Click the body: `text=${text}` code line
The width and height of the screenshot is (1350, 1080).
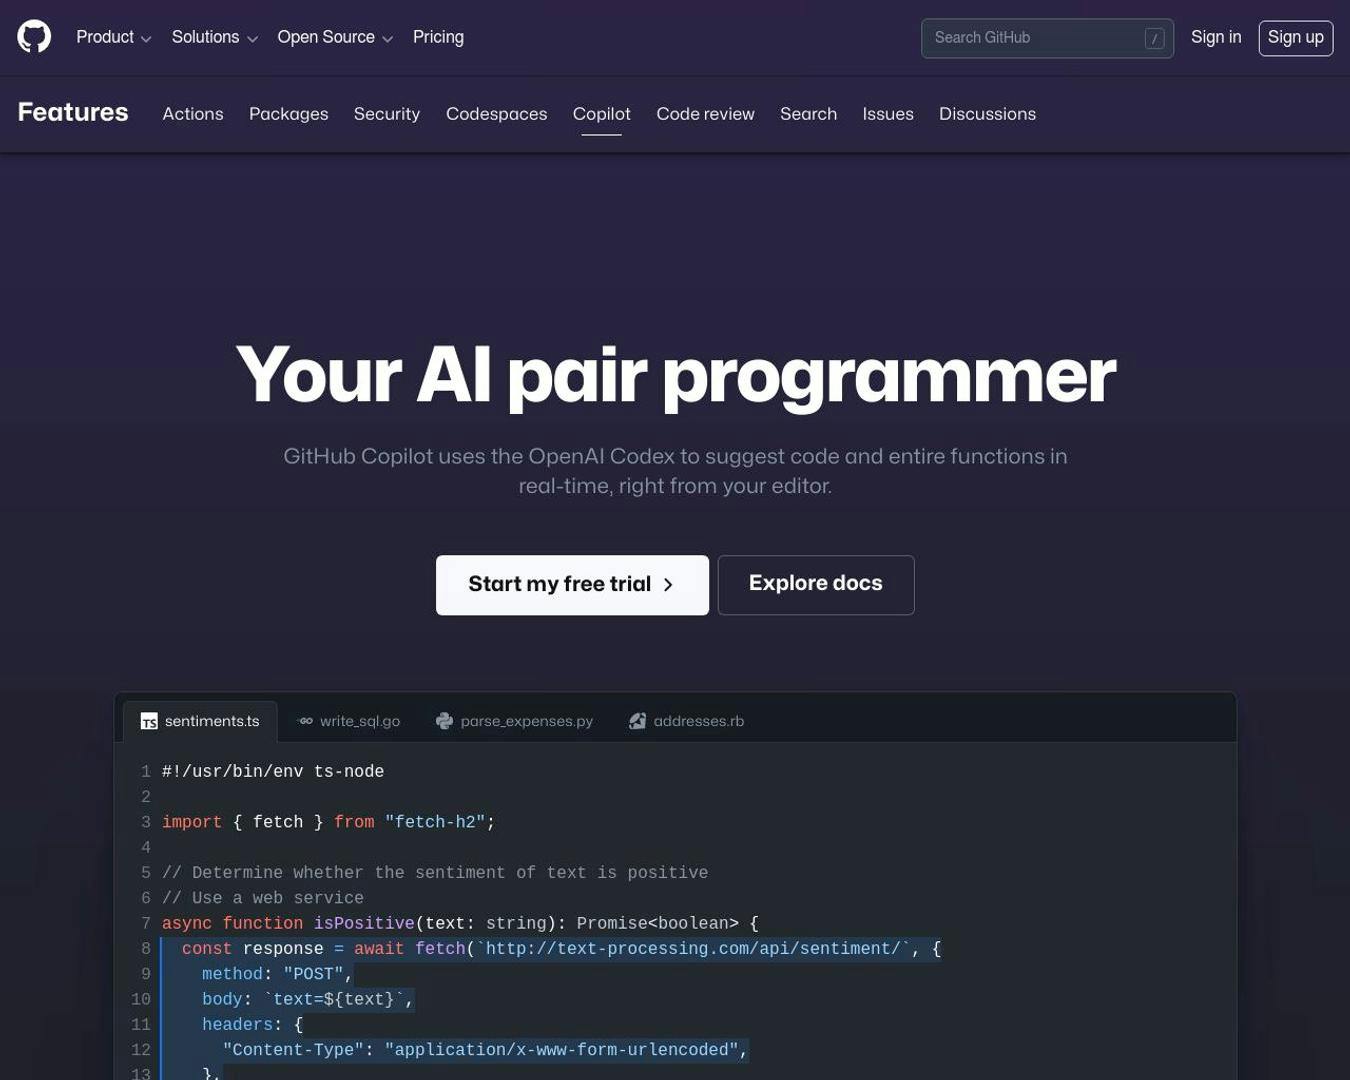click(x=308, y=999)
